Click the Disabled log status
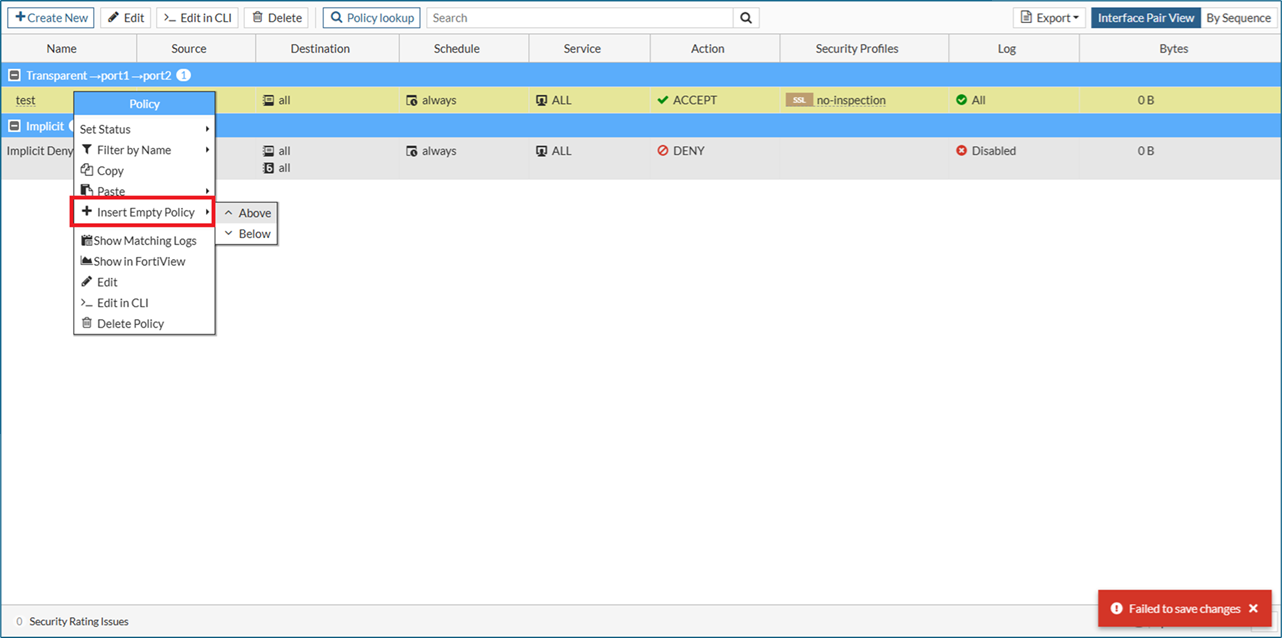This screenshot has width=1282, height=638. [x=986, y=151]
